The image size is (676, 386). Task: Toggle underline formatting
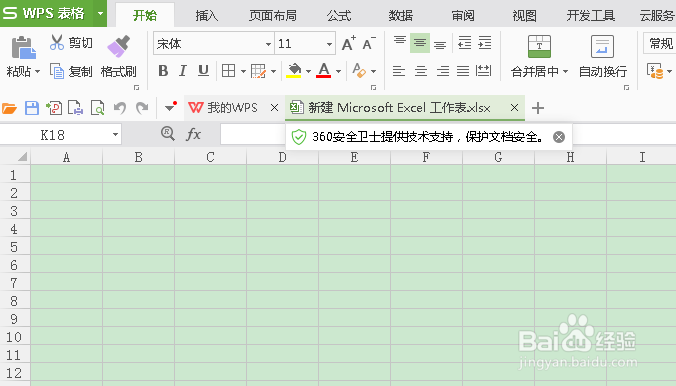[203, 70]
